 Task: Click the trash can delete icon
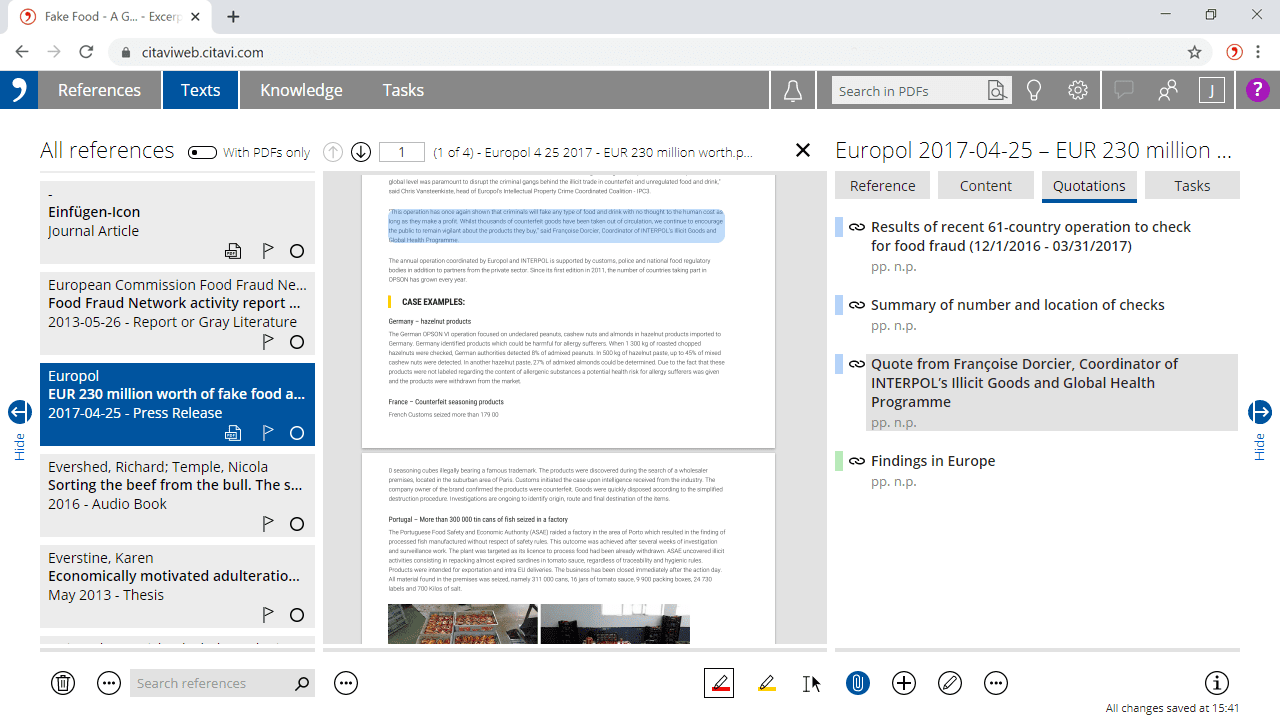click(63, 683)
